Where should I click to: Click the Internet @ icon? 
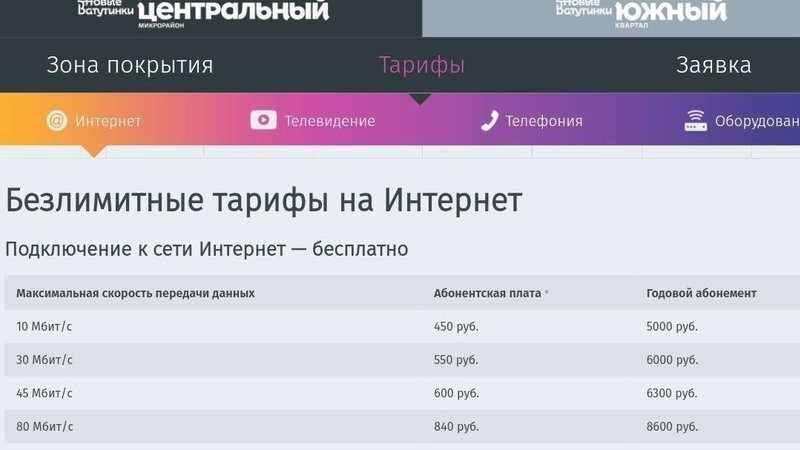pyautogui.click(x=57, y=121)
